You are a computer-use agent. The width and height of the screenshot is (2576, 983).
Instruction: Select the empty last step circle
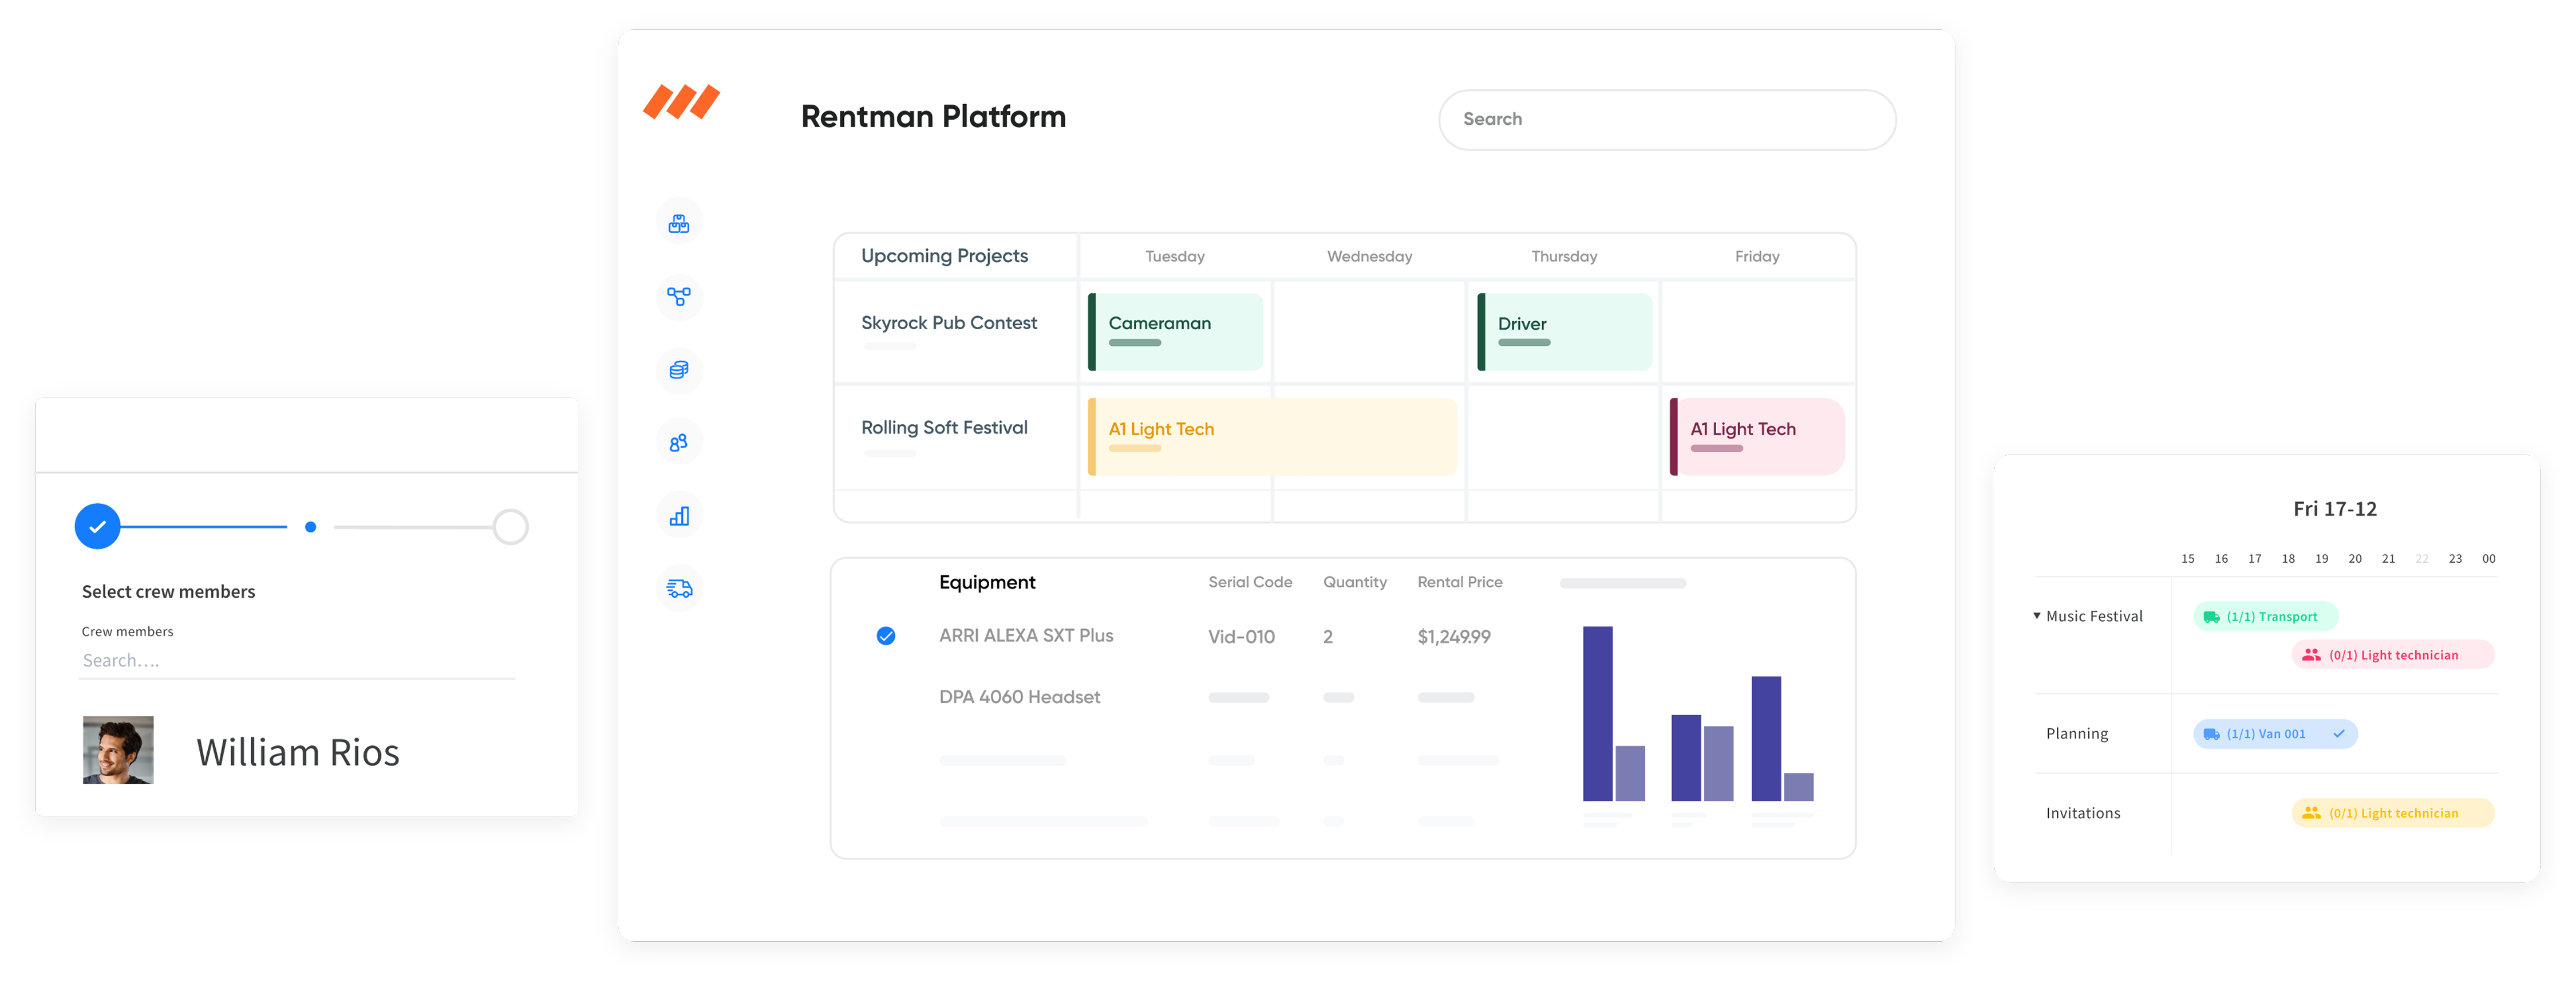[510, 526]
